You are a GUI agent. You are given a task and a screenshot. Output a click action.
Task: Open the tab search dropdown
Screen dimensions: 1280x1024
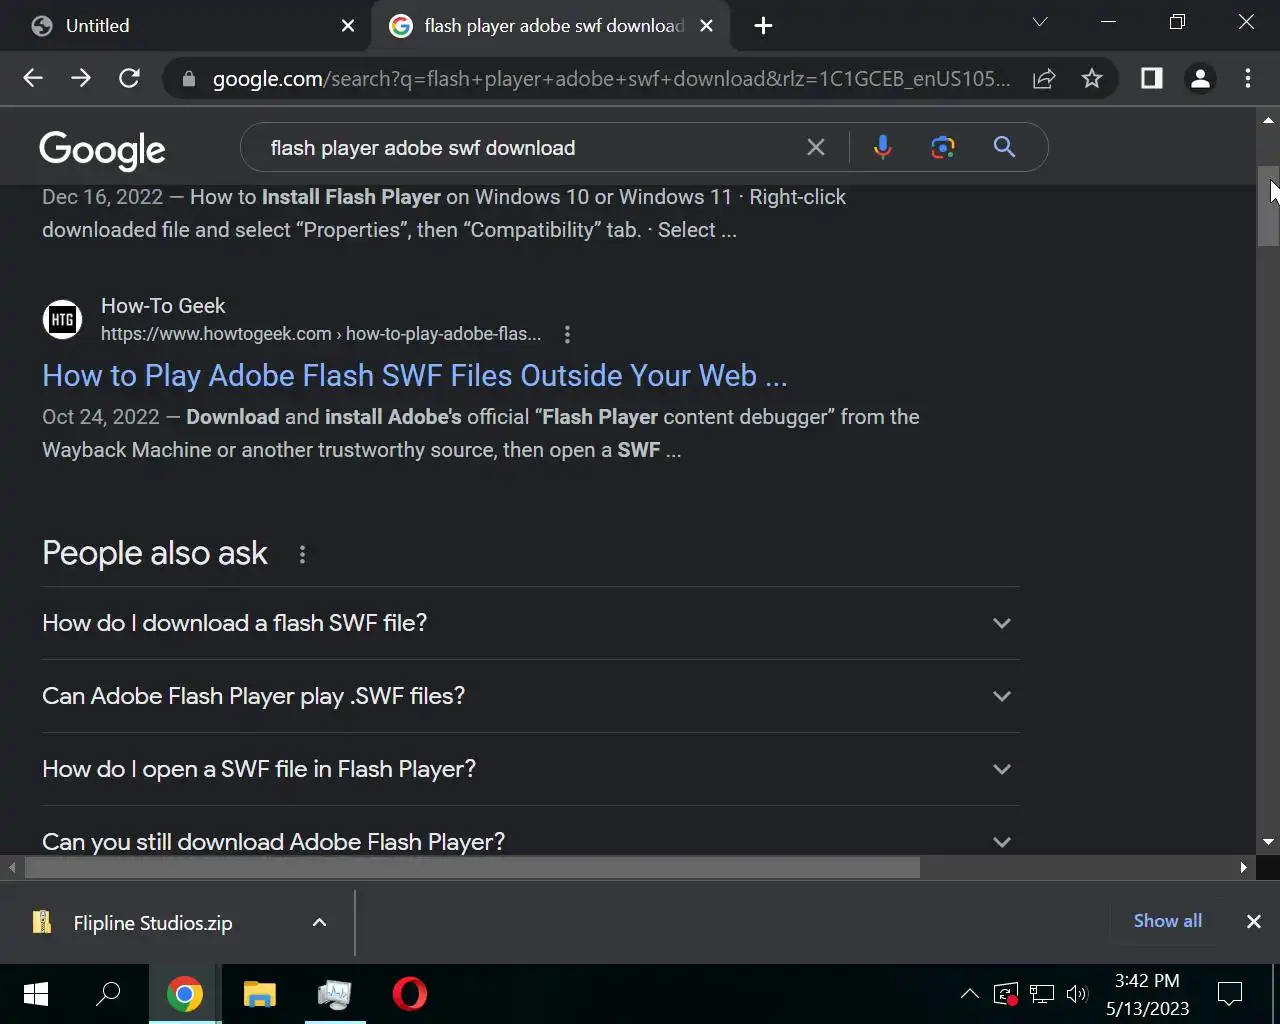click(1040, 22)
